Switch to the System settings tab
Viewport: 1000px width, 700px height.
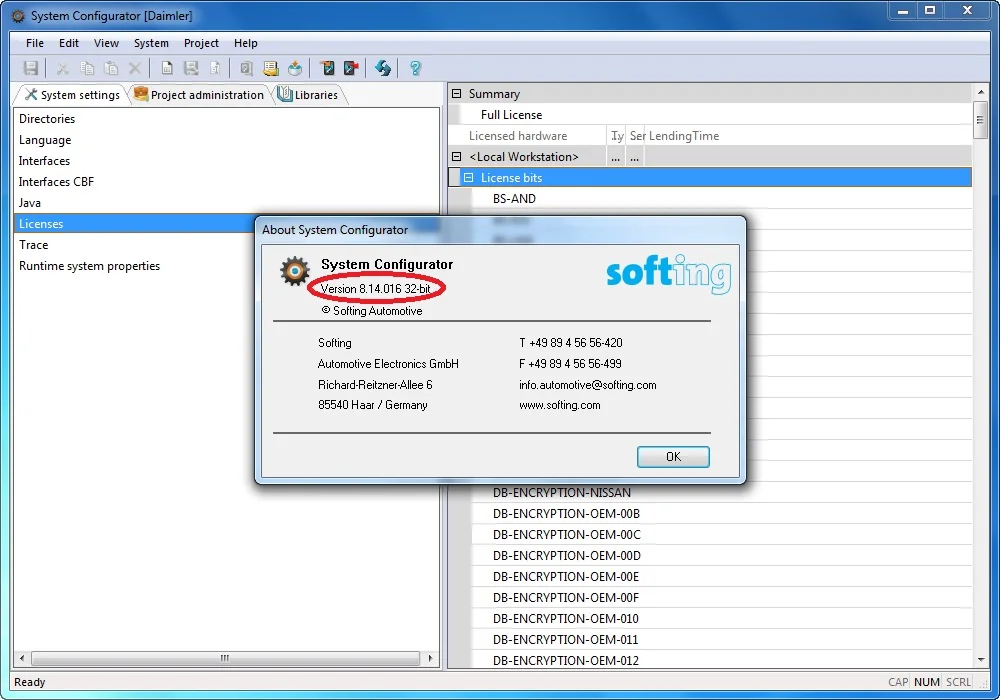pyautogui.click(x=72, y=95)
